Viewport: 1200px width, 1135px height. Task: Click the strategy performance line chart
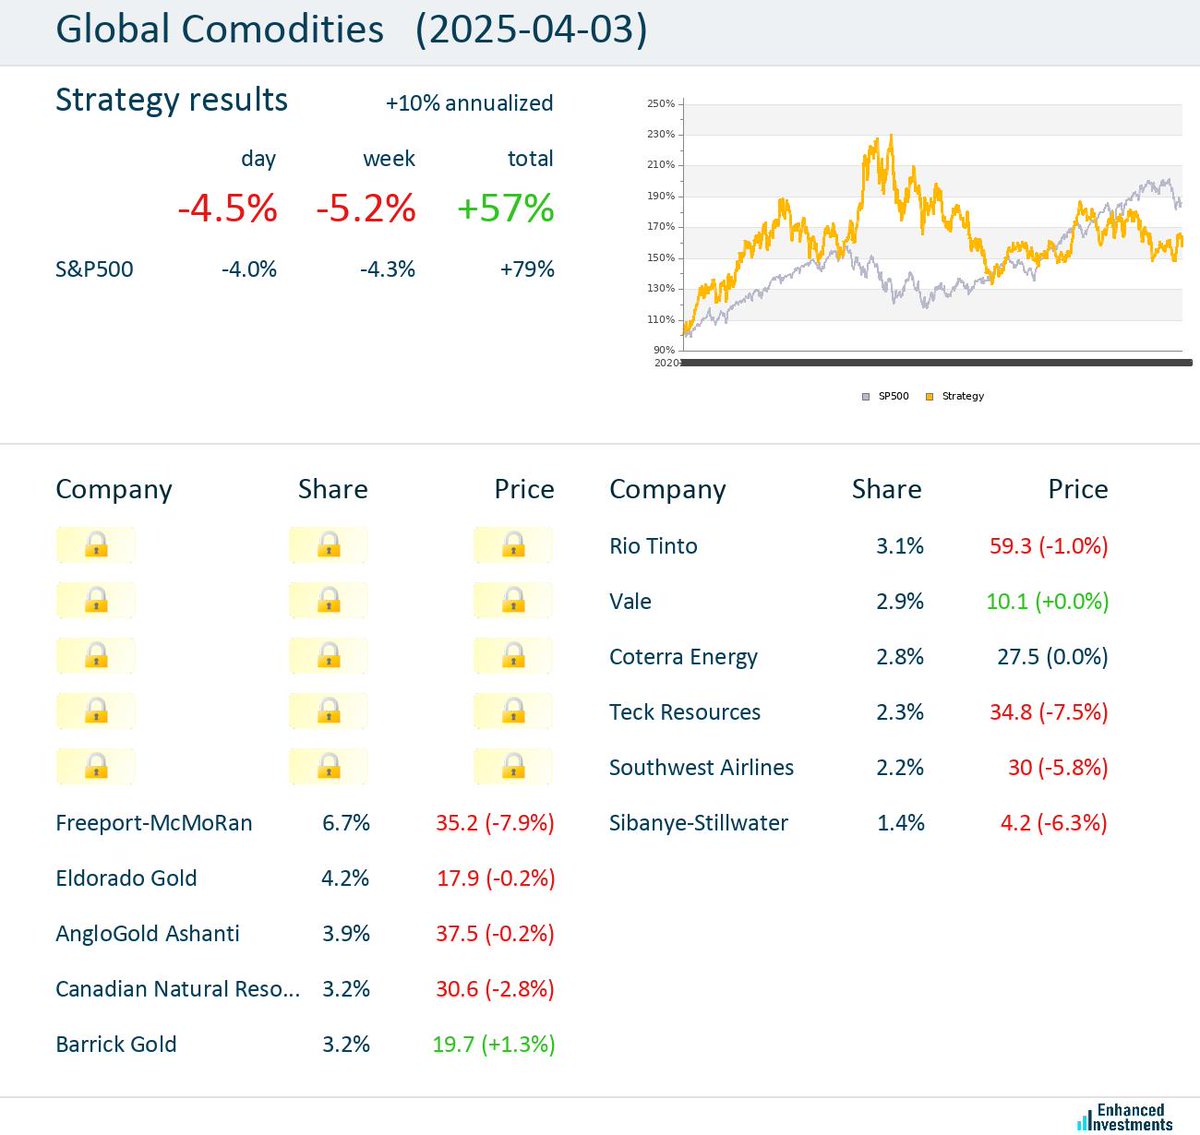point(918,235)
